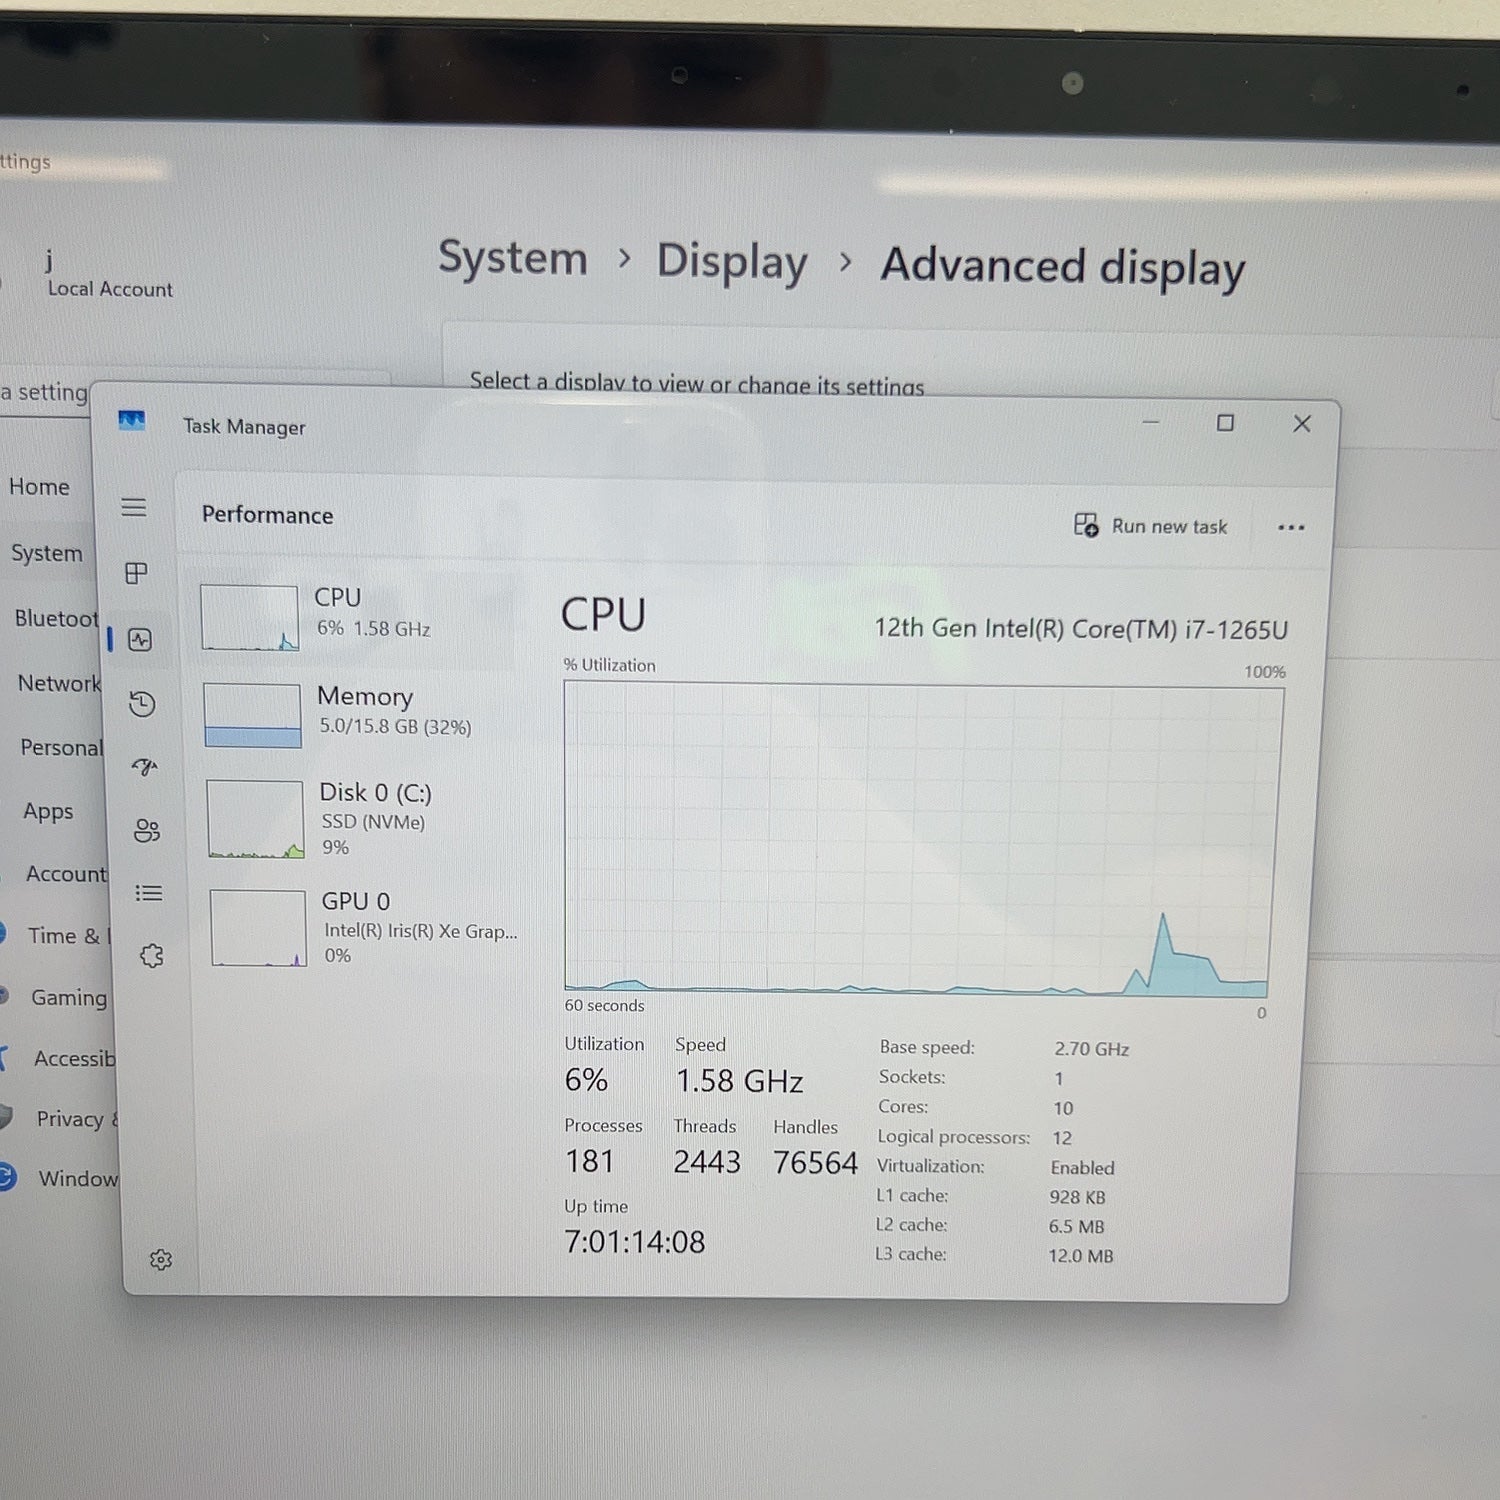Viewport: 1500px width, 1500px height.
Task: Click the Virtualization Enabled value
Action: pos(1082,1168)
